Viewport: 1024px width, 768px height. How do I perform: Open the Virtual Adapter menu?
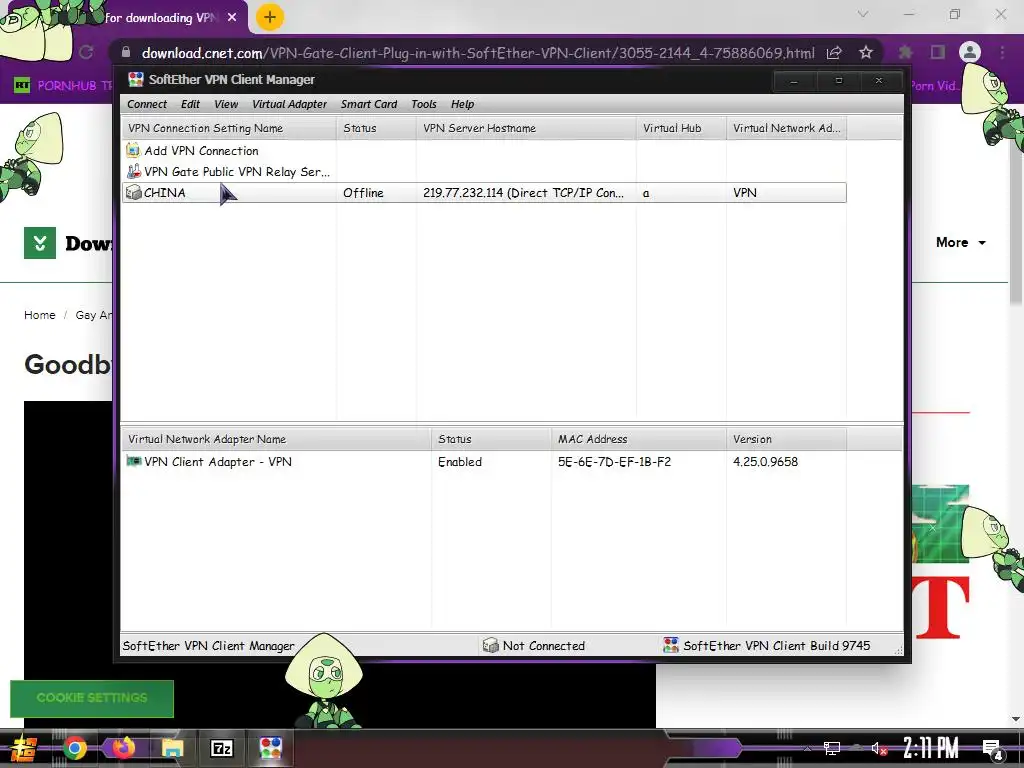coord(289,104)
